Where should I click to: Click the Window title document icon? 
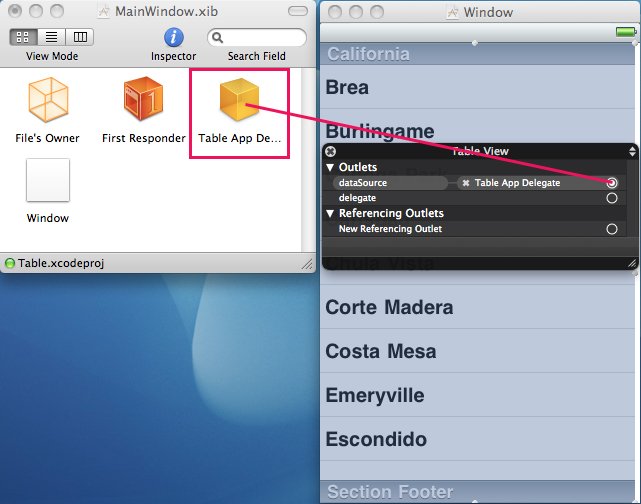(452, 12)
